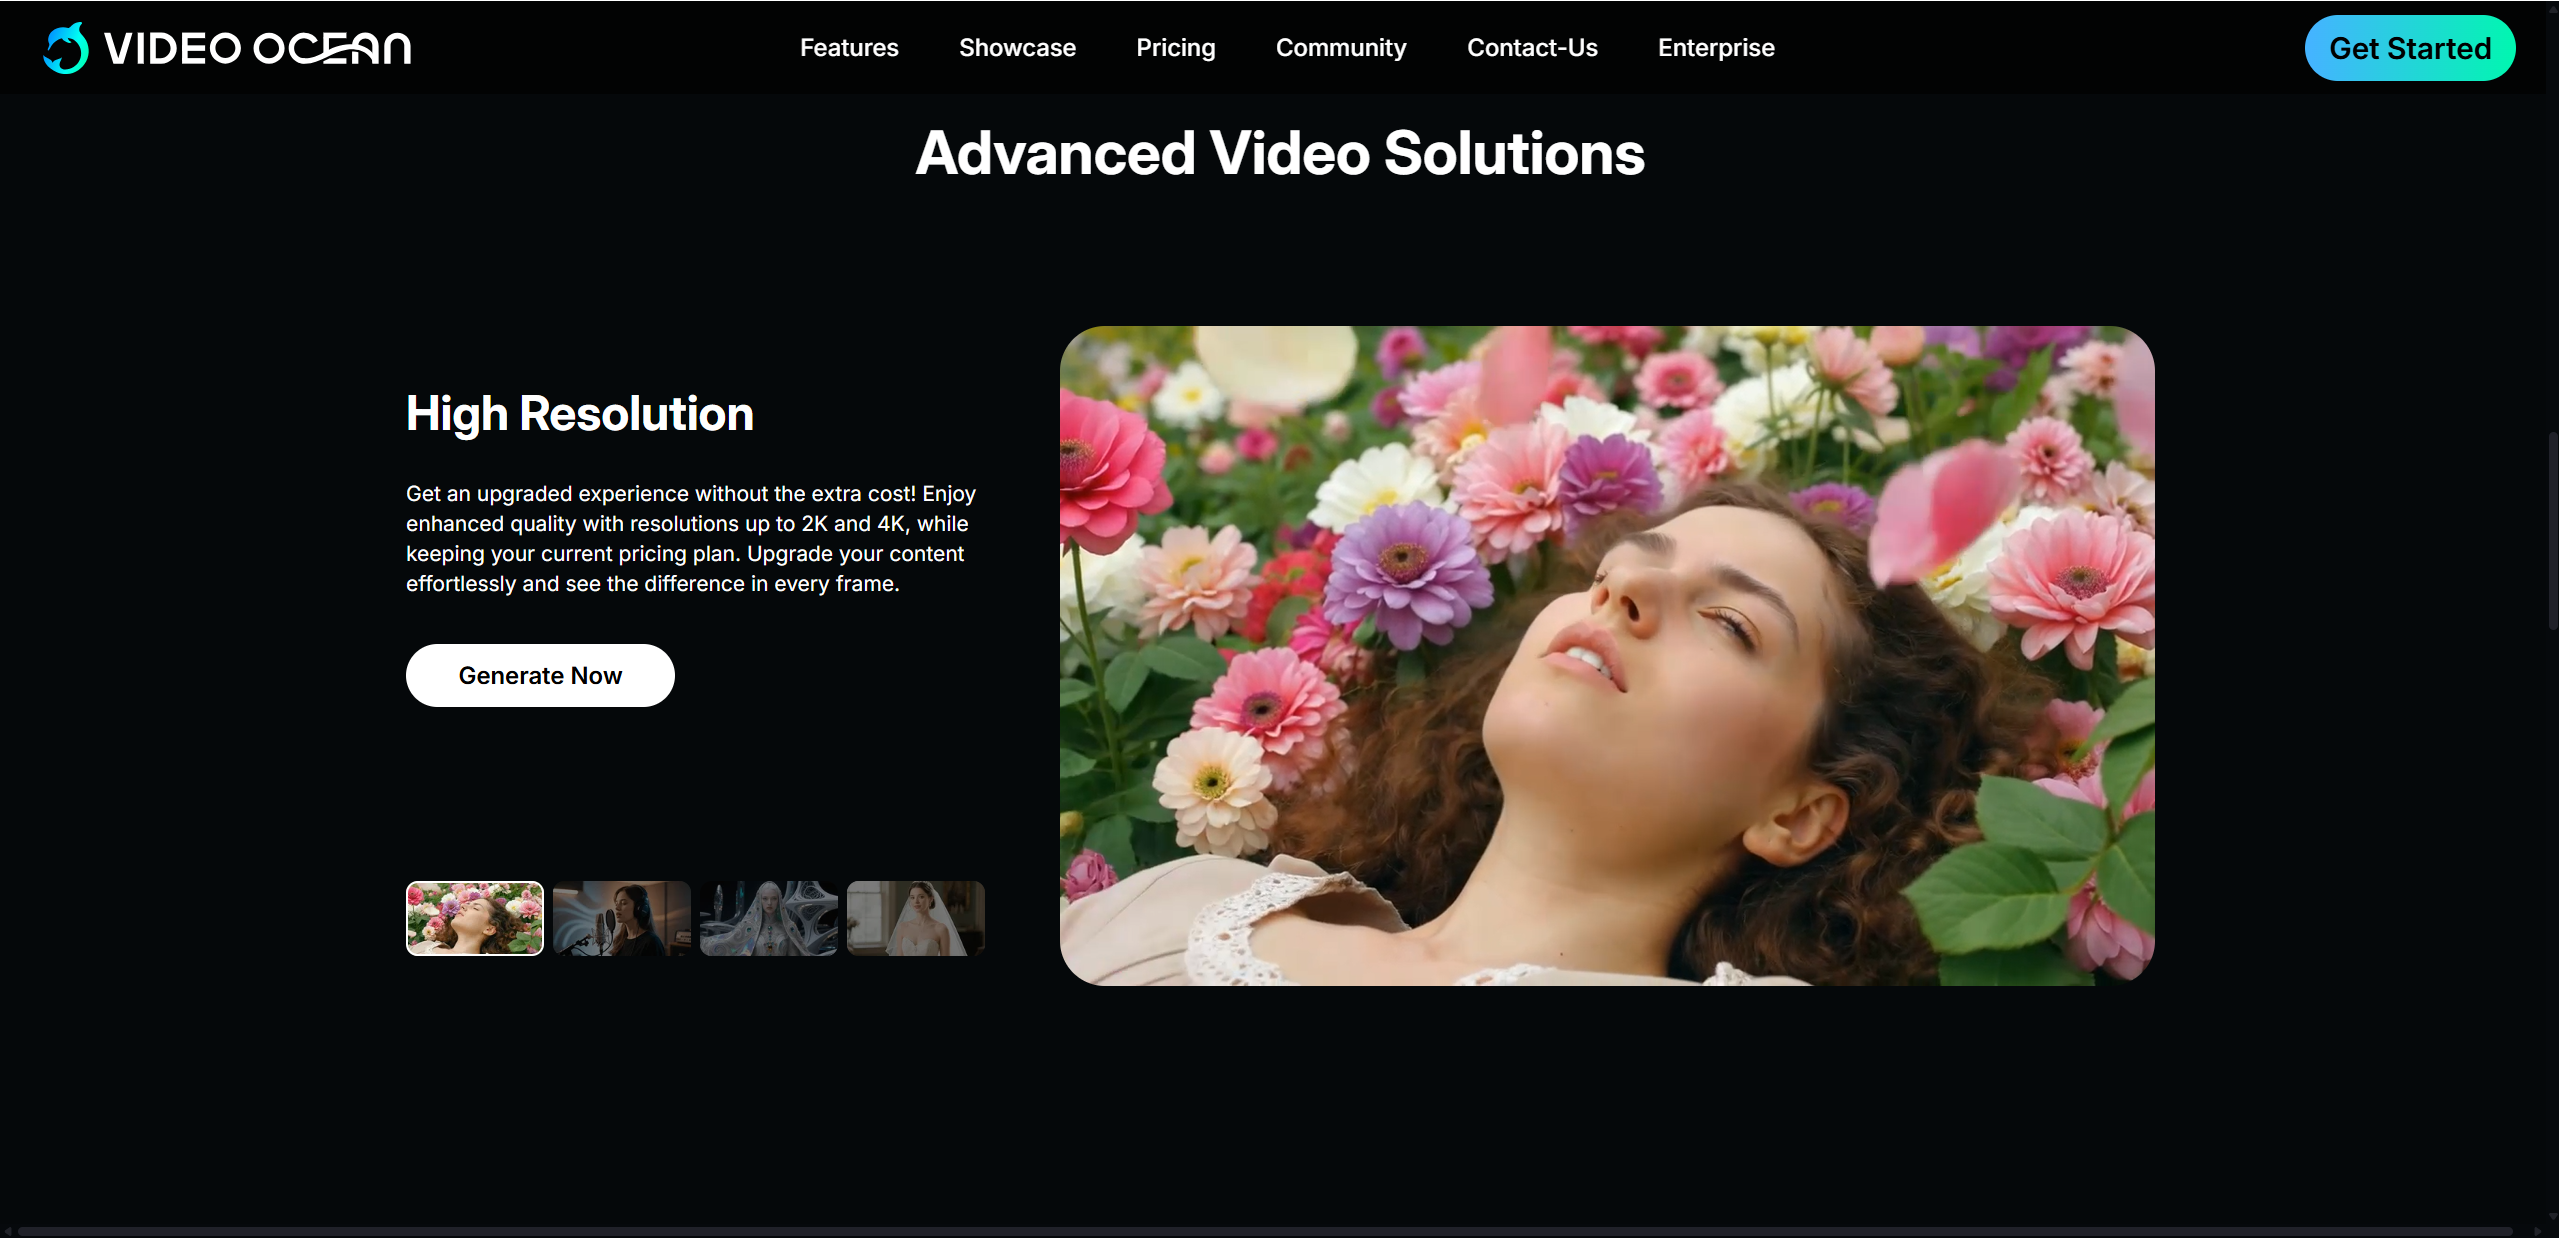
Task: Click the vertical page scrollbar thumb
Action: [2551, 530]
